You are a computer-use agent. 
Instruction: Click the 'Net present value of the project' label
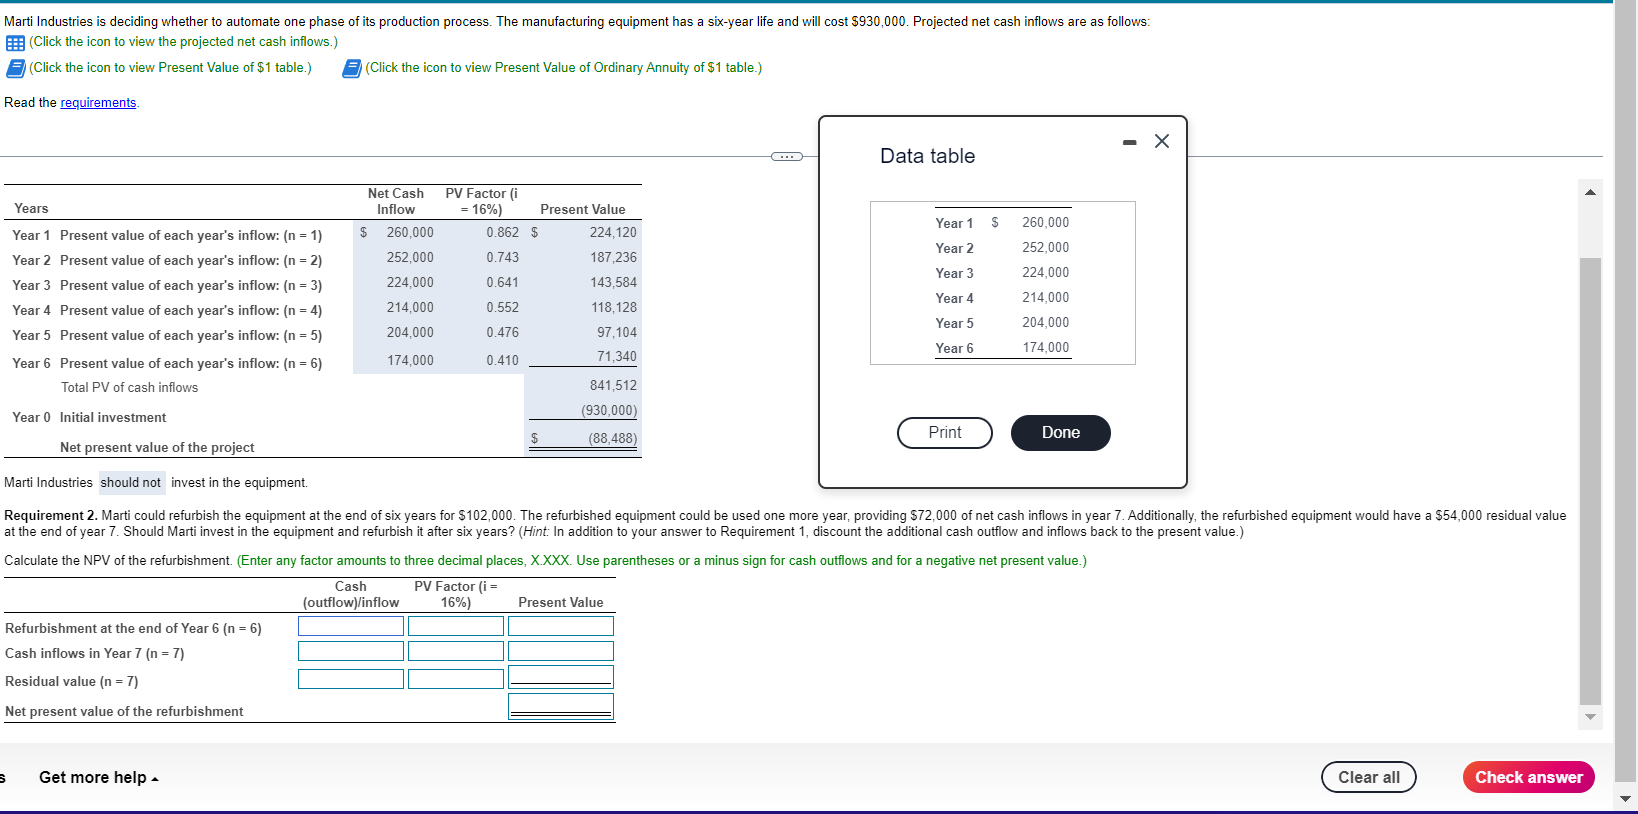pos(157,448)
